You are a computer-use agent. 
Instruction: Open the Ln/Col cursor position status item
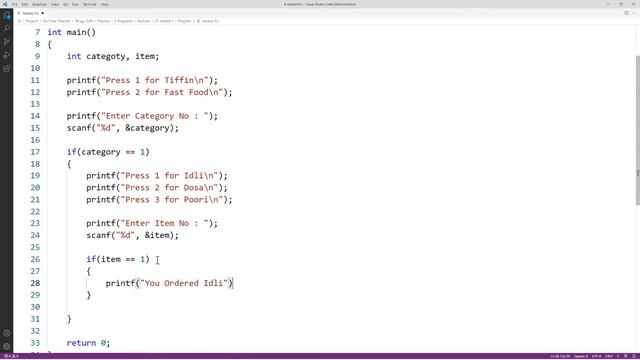[x=560, y=356]
